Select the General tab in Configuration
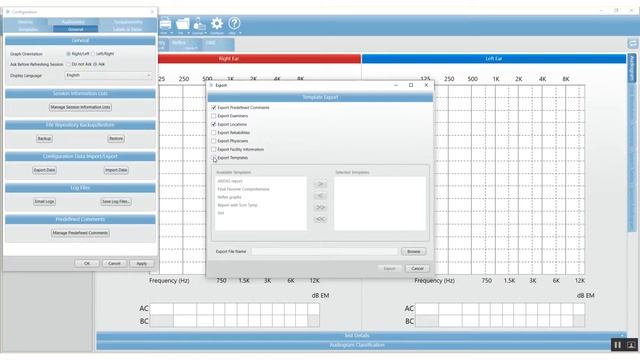 click(76, 29)
